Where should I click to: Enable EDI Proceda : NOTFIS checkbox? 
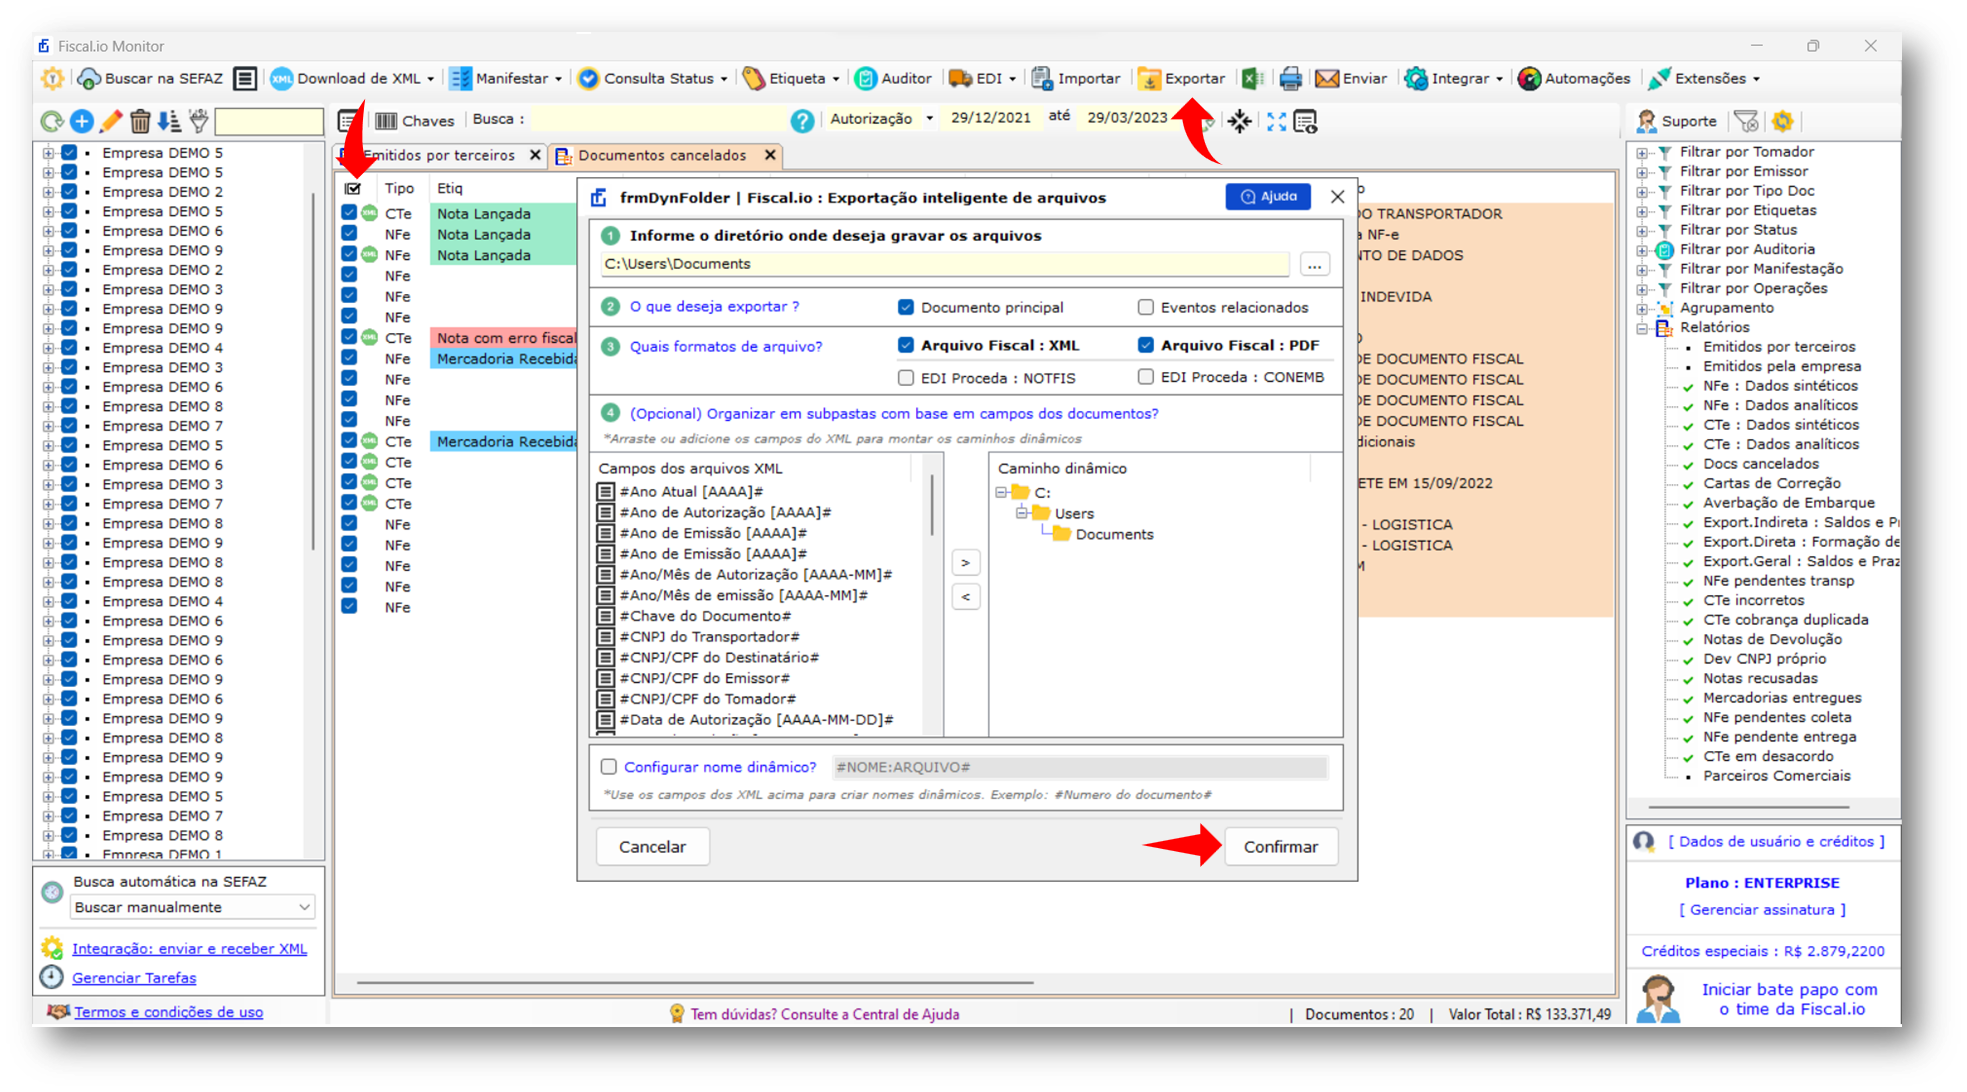click(x=906, y=378)
